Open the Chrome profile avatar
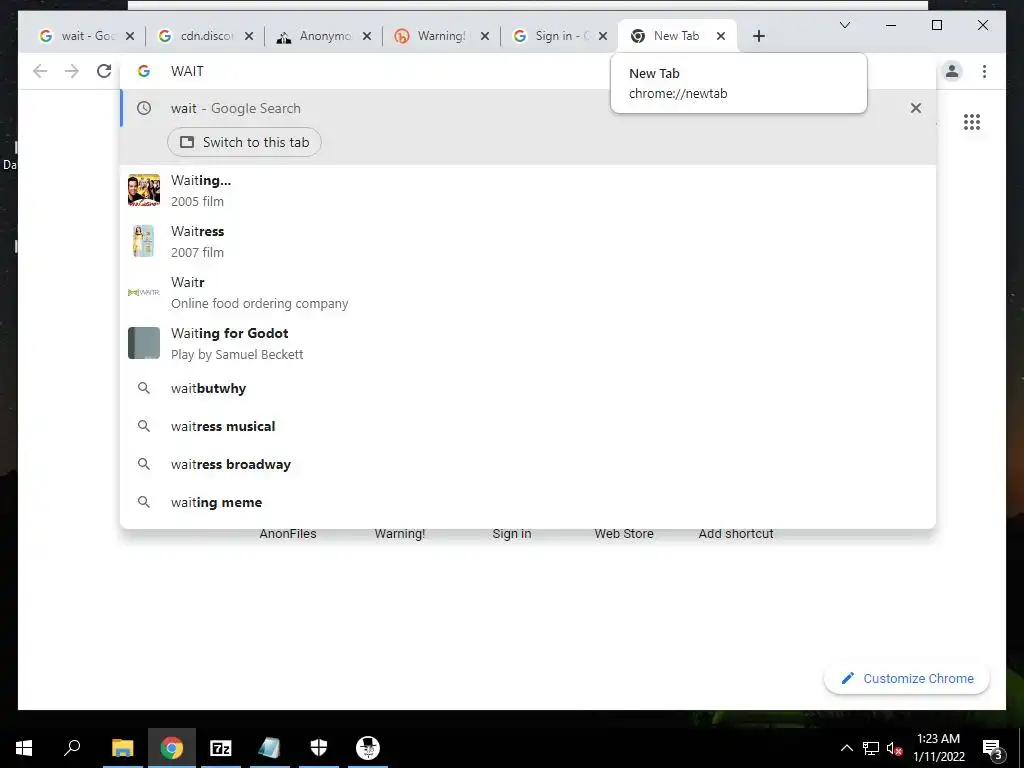 pos(952,71)
